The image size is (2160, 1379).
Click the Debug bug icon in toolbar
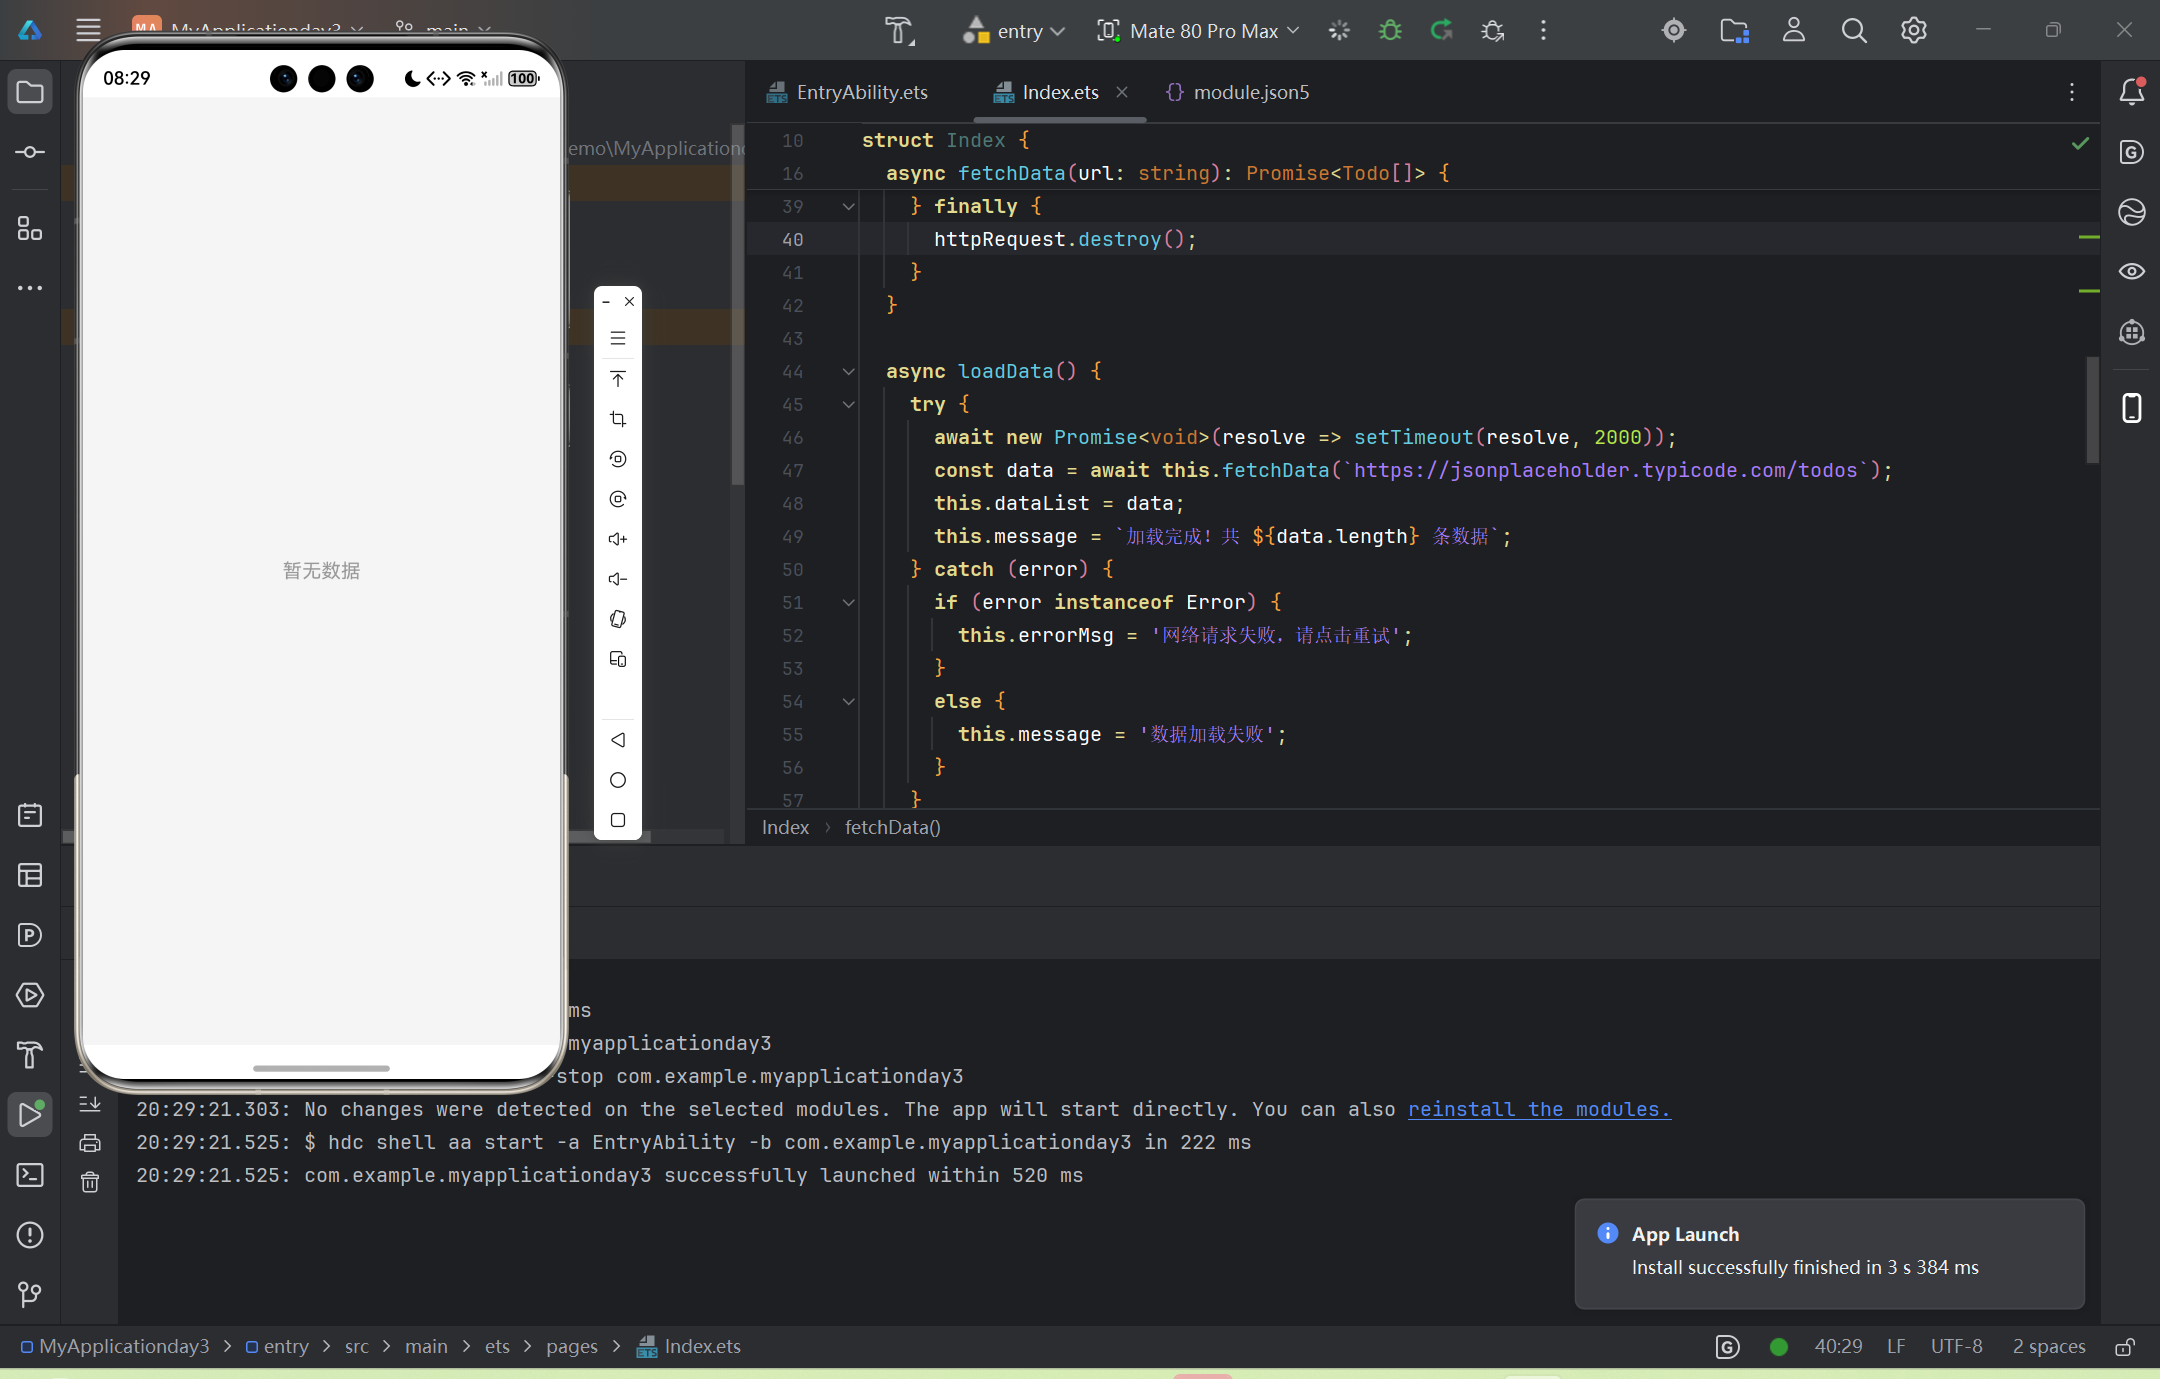tap(1390, 31)
